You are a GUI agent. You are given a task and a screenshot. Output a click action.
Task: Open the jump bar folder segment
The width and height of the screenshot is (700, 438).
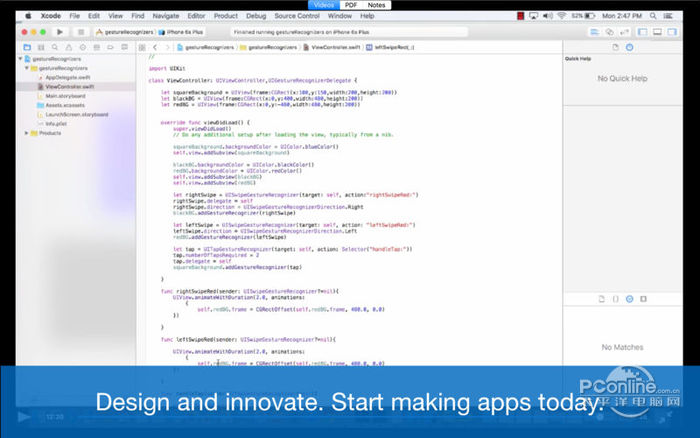[x=268, y=47]
